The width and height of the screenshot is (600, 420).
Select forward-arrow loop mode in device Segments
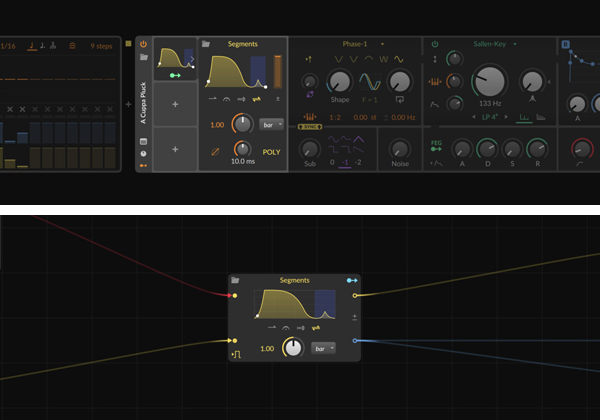pyautogui.click(x=241, y=99)
